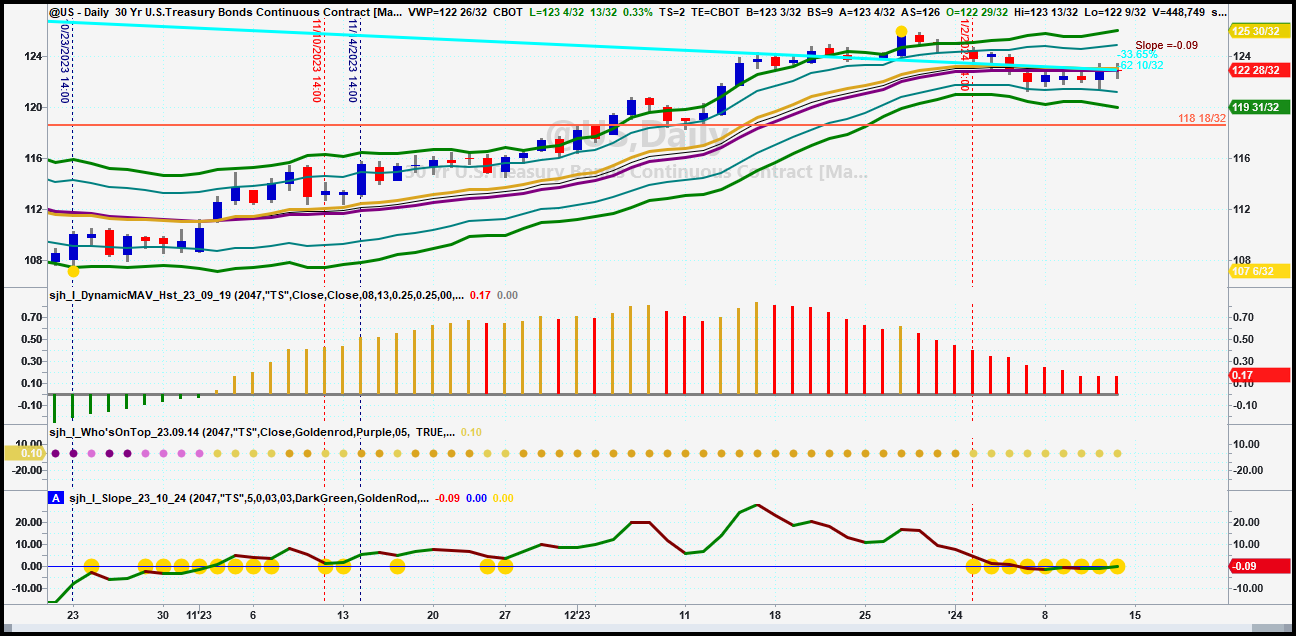Click the red 122 28/32 price tag
The height and width of the screenshot is (636, 1296).
click(x=1260, y=70)
